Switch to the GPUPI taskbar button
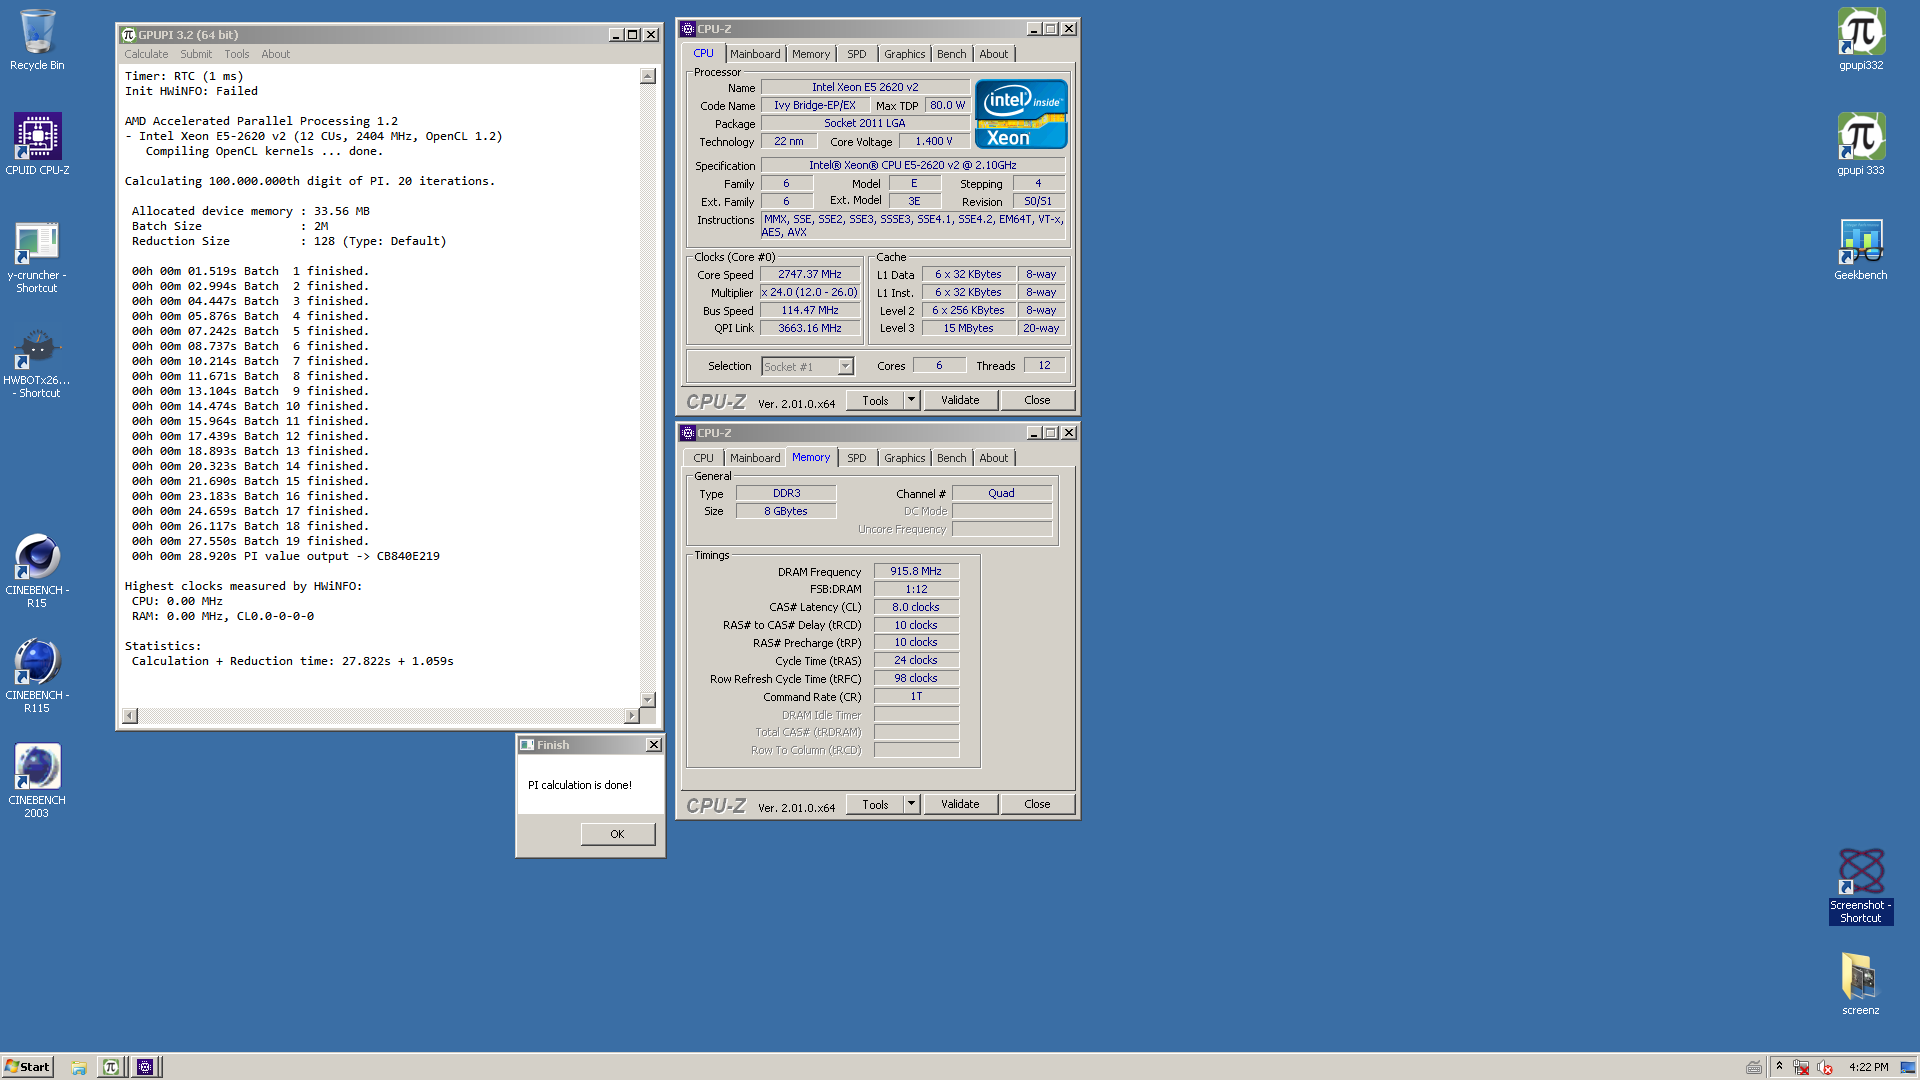 [111, 1067]
